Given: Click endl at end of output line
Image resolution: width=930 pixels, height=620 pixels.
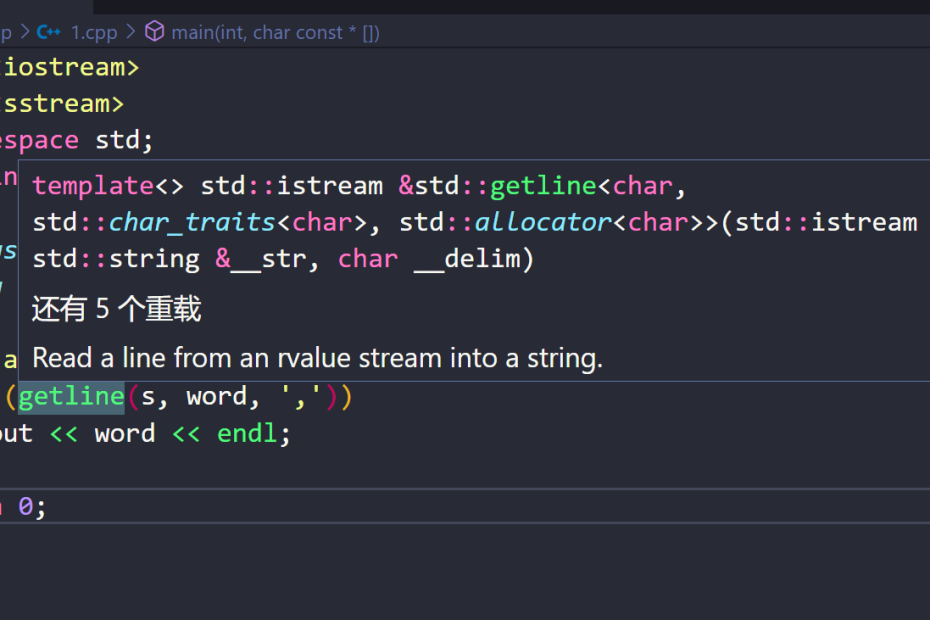Looking at the screenshot, I should [247, 434].
